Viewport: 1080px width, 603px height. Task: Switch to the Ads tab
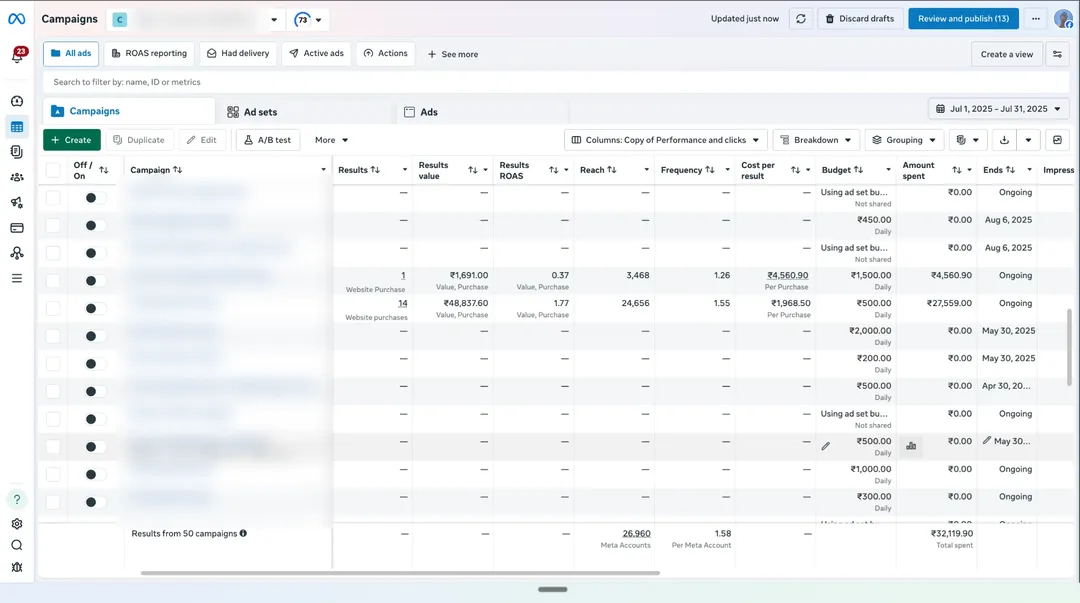tap(482, 112)
